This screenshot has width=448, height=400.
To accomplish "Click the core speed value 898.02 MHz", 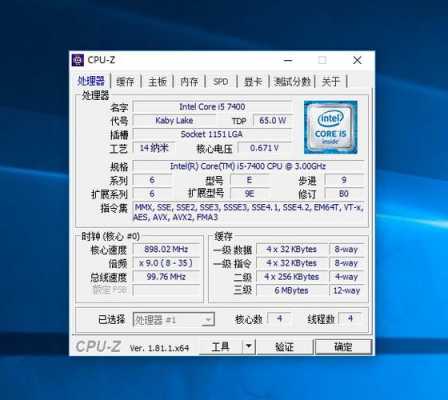I will tap(166, 249).
